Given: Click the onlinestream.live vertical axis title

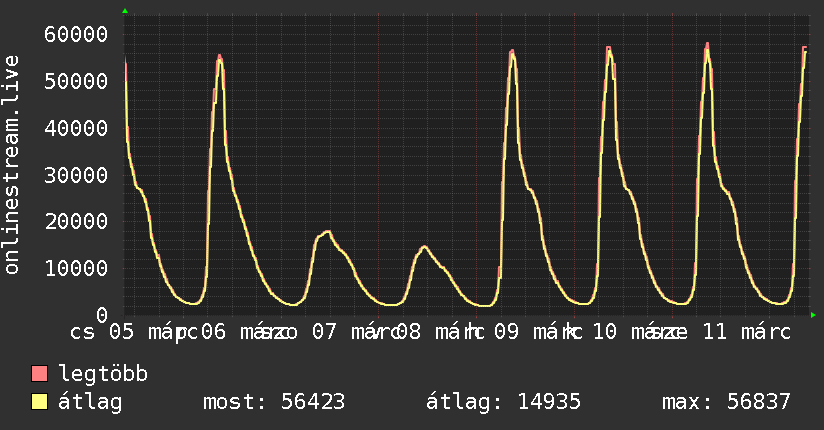Looking at the screenshot, I should [11, 165].
